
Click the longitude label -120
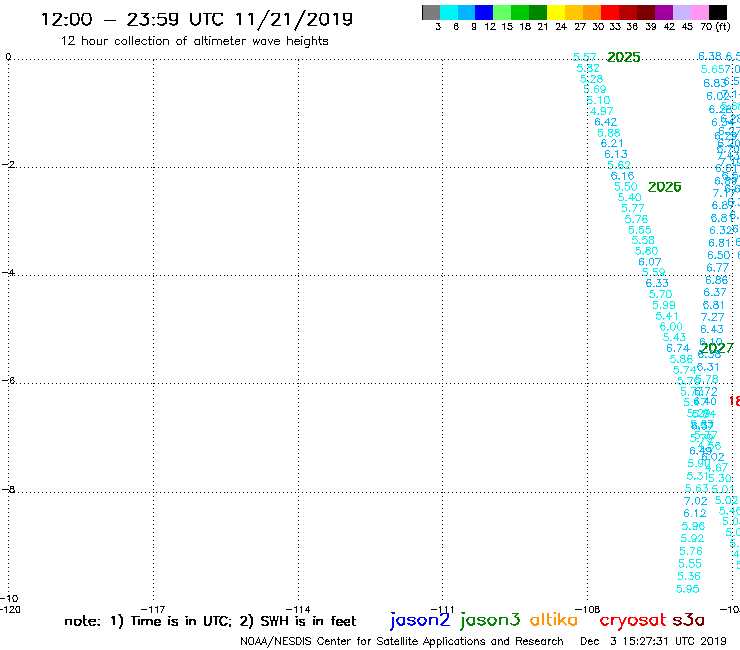coord(10,609)
